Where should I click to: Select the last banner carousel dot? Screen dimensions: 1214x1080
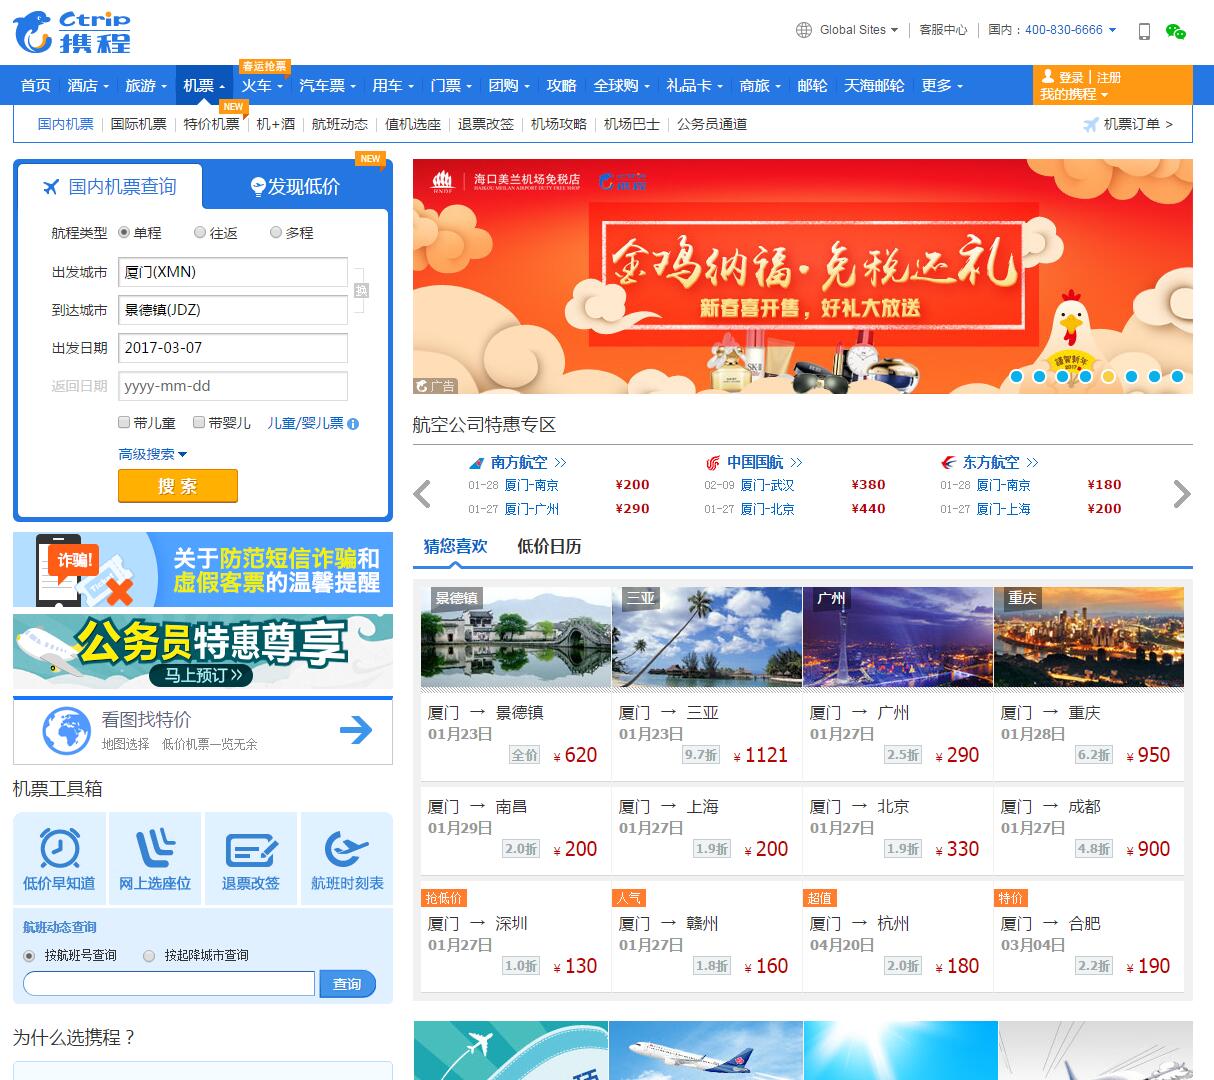pos(1177,377)
